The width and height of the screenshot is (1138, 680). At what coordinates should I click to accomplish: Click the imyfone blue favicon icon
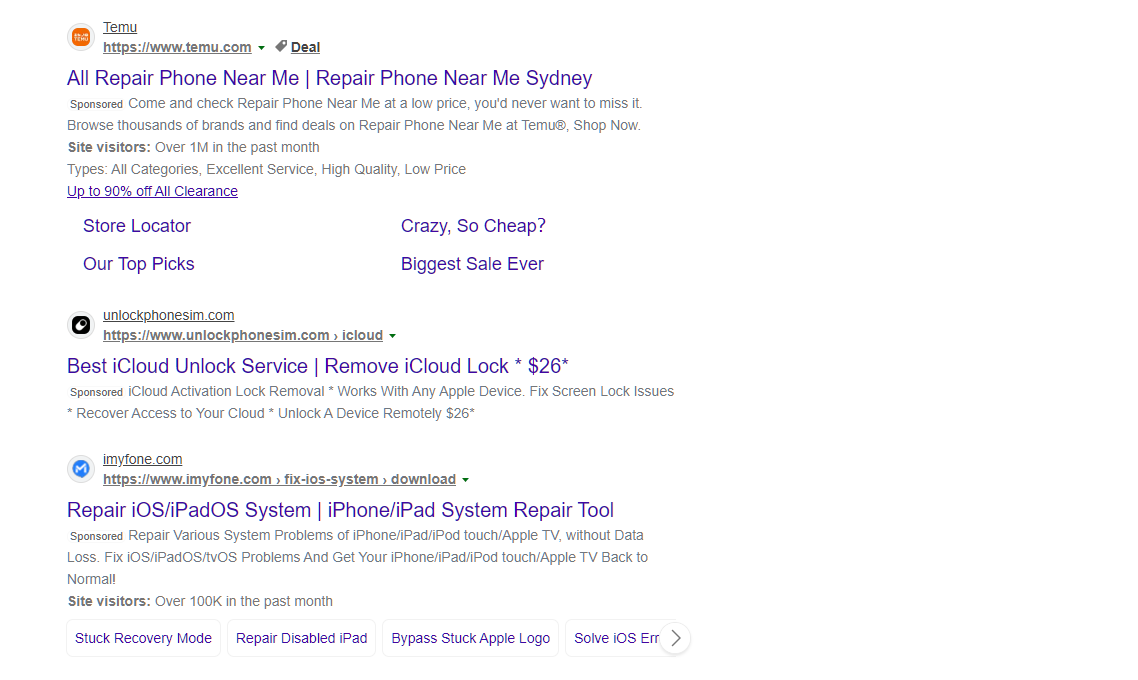(81, 469)
